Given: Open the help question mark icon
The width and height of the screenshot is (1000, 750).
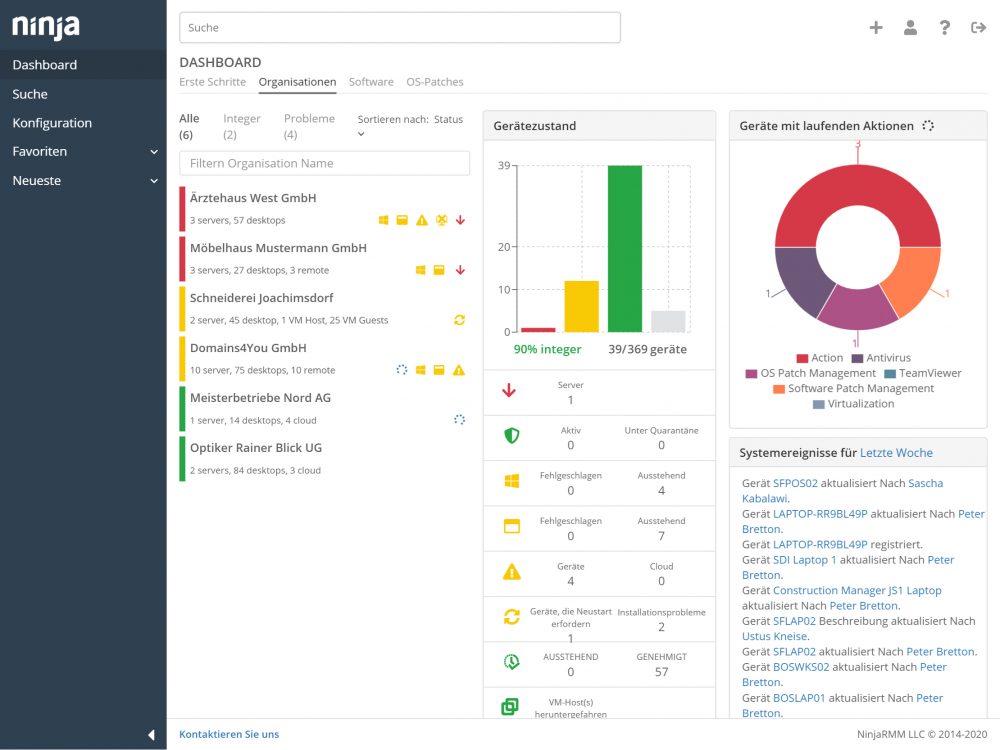Looking at the screenshot, I should point(945,27).
